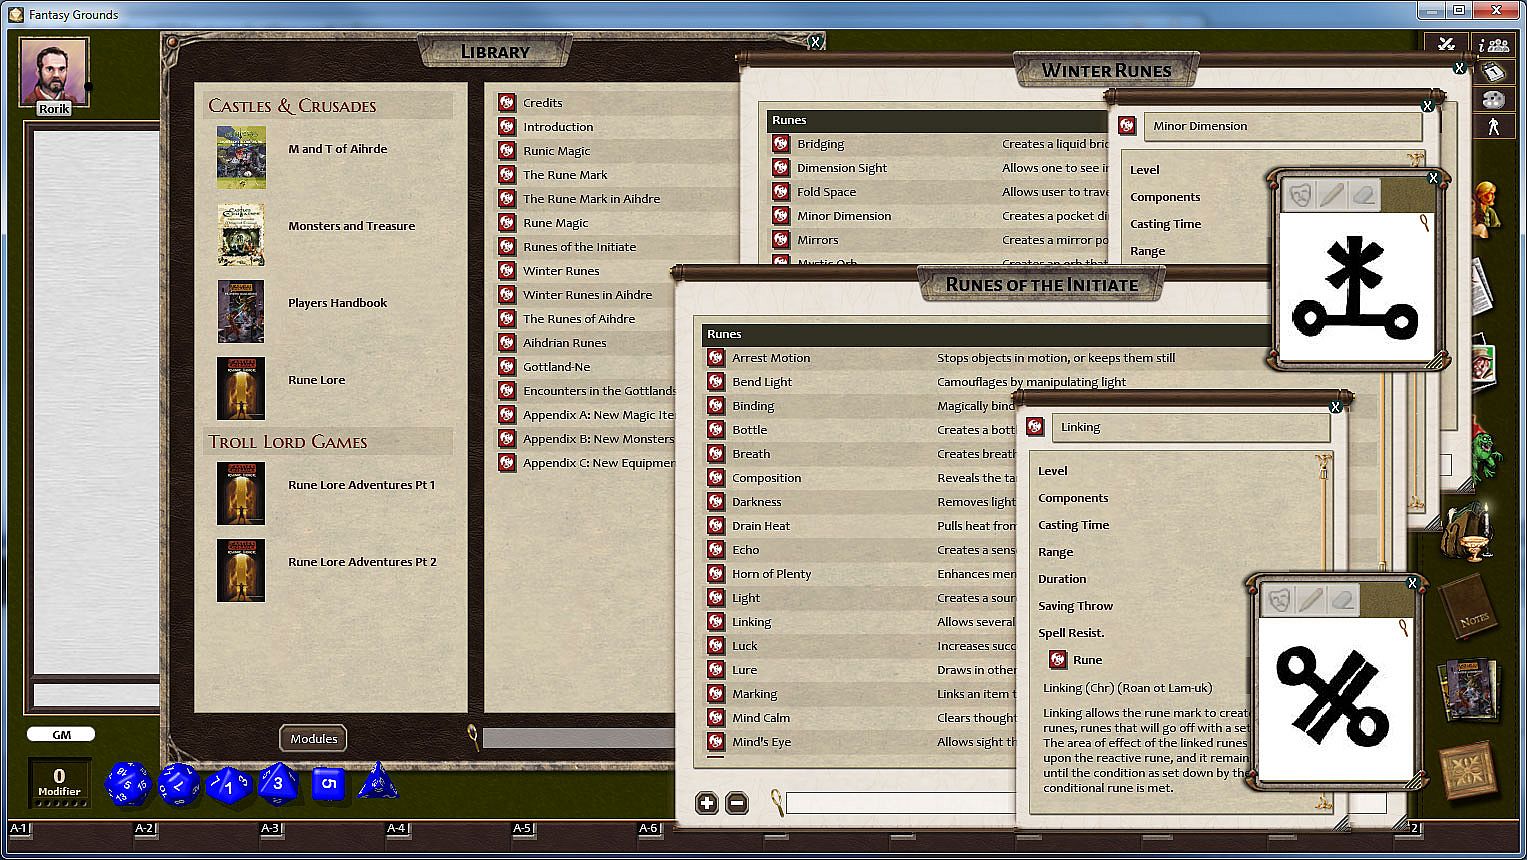
Task: Click the link icon beside Credits
Action: 507,102
